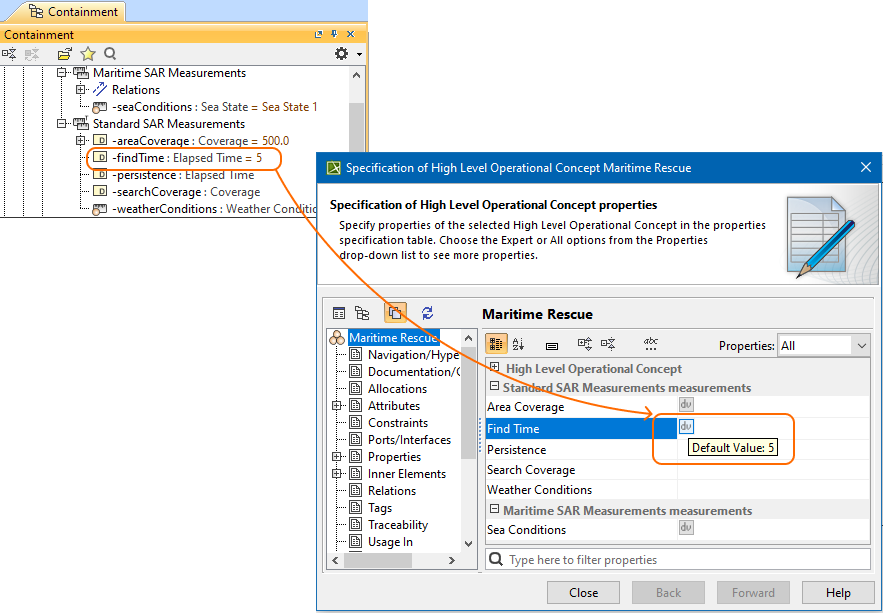883x613 pixels.
Task: Click the expand all icon in Containment toolbar
Action: pos(9,53)
